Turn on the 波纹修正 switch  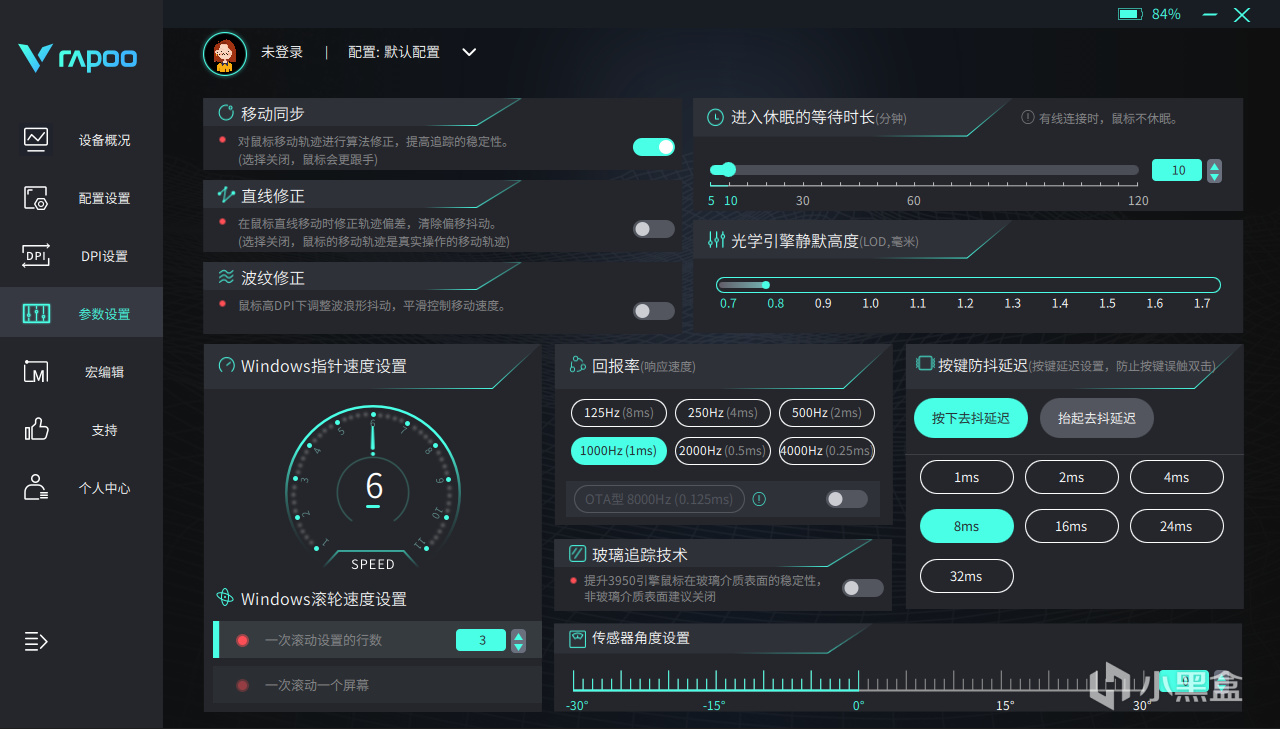[654, 311]
